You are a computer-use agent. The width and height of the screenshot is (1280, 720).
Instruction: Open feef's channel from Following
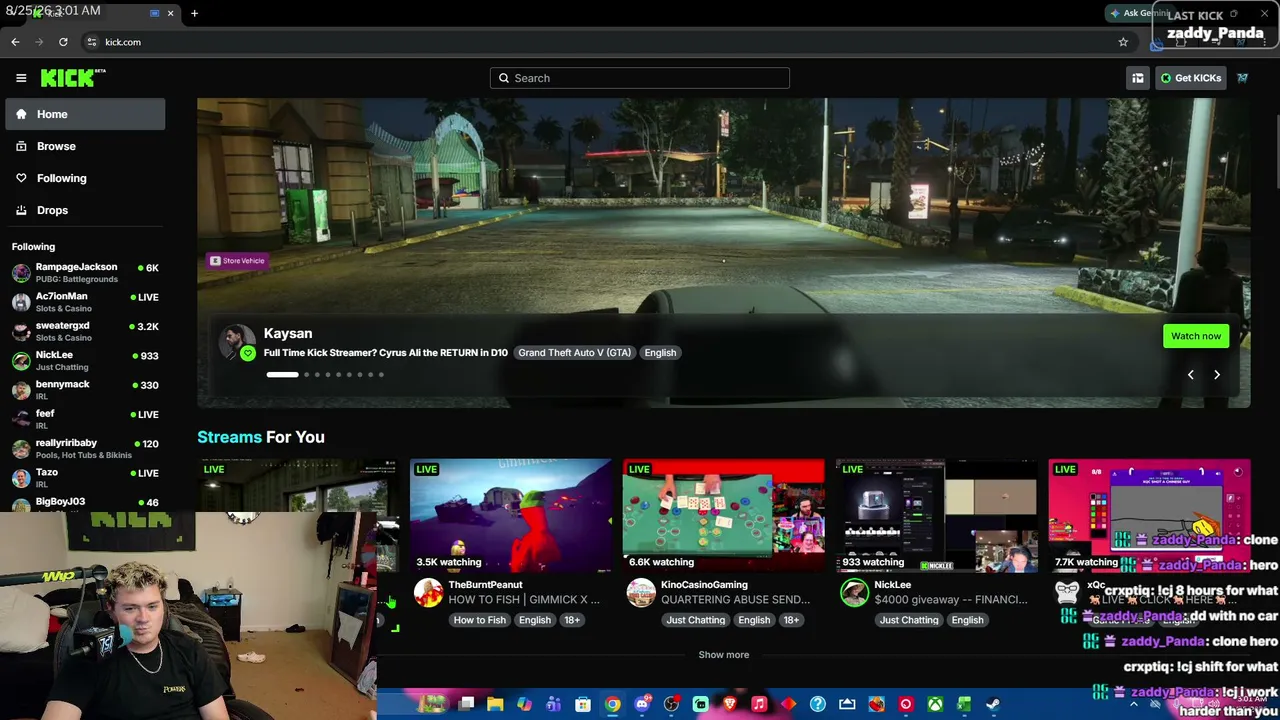pyautogui.click(x=85, y=419)
